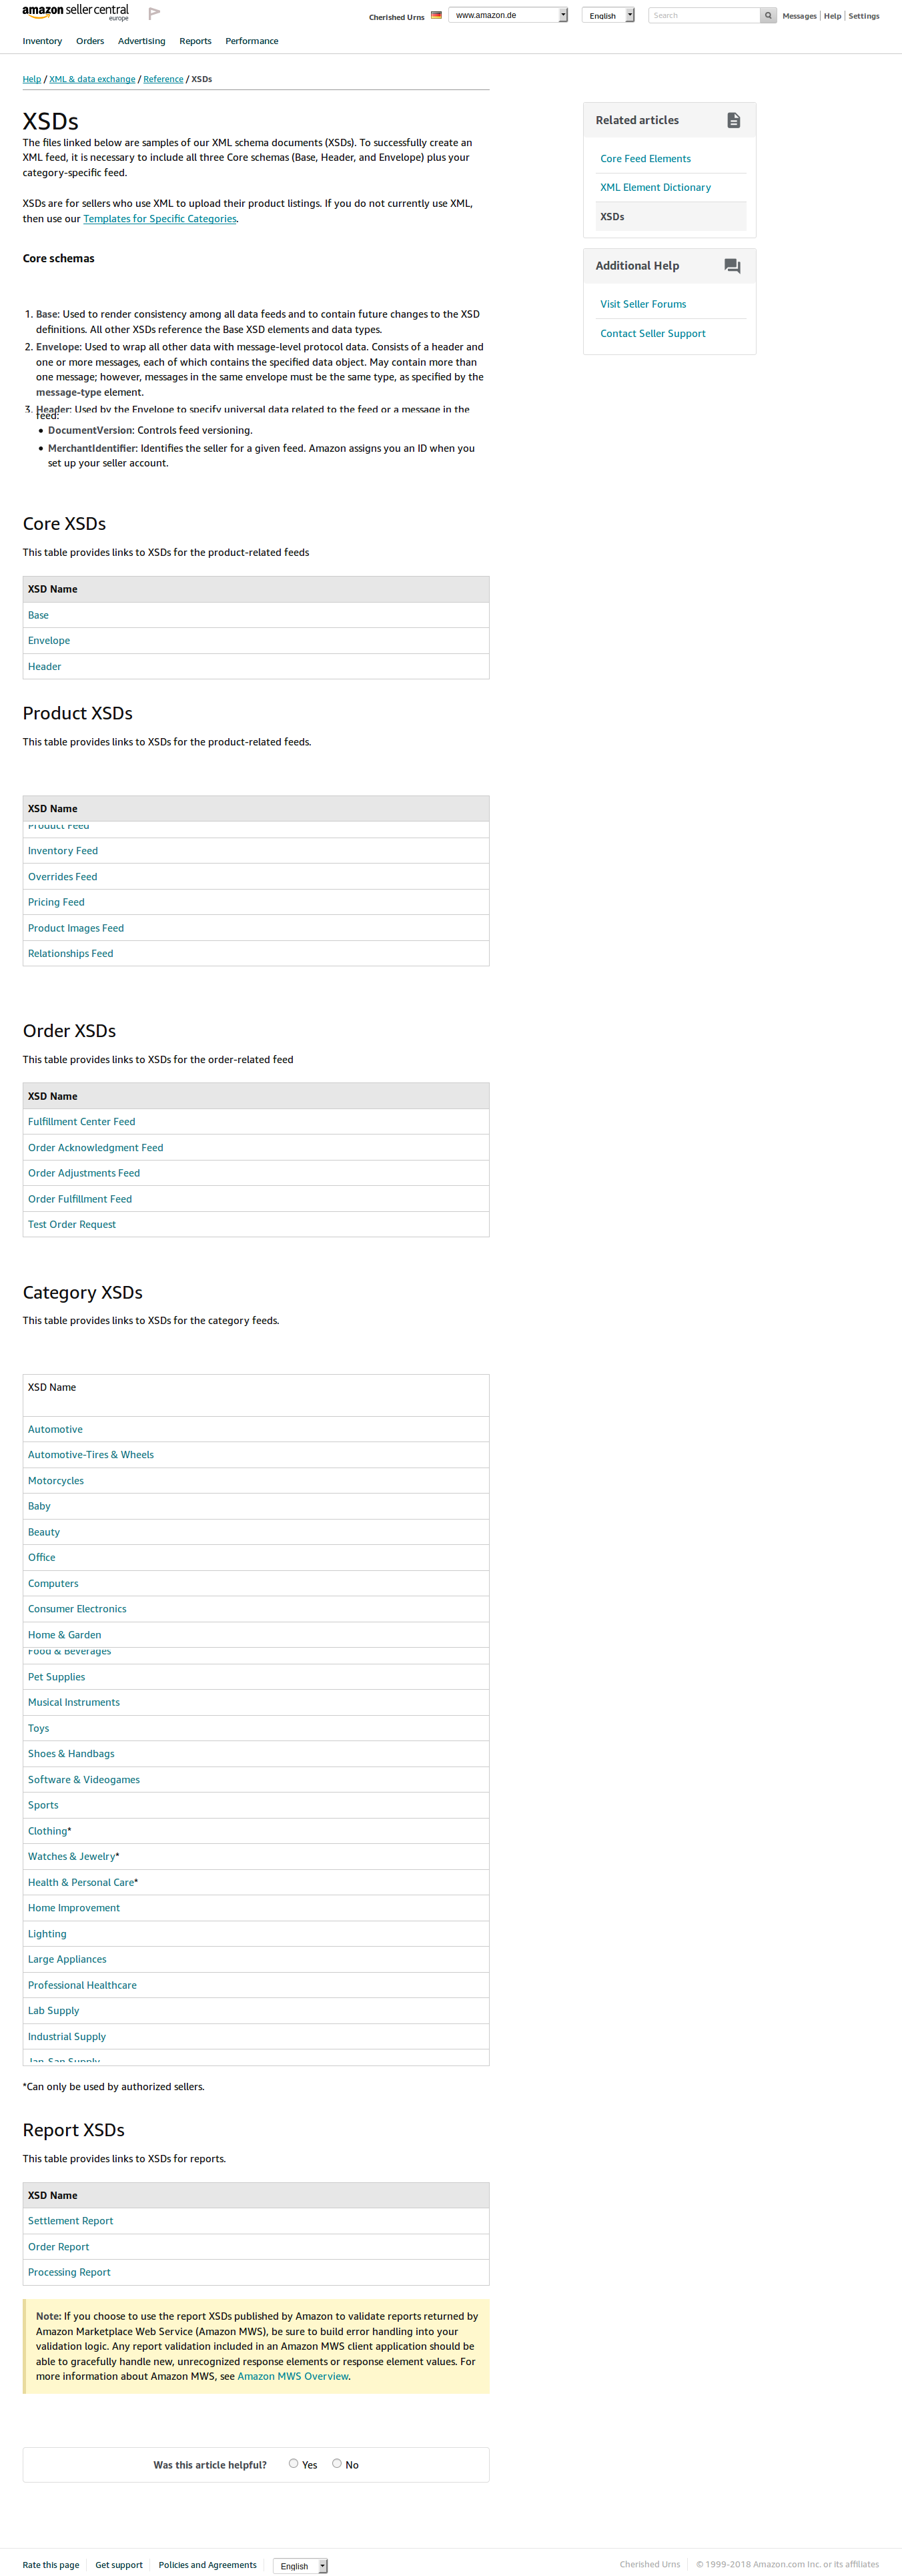The height and width of the screenshot is (2576, 902).
Task: Open the Beauty category XSD
Action: [44, 1532]
